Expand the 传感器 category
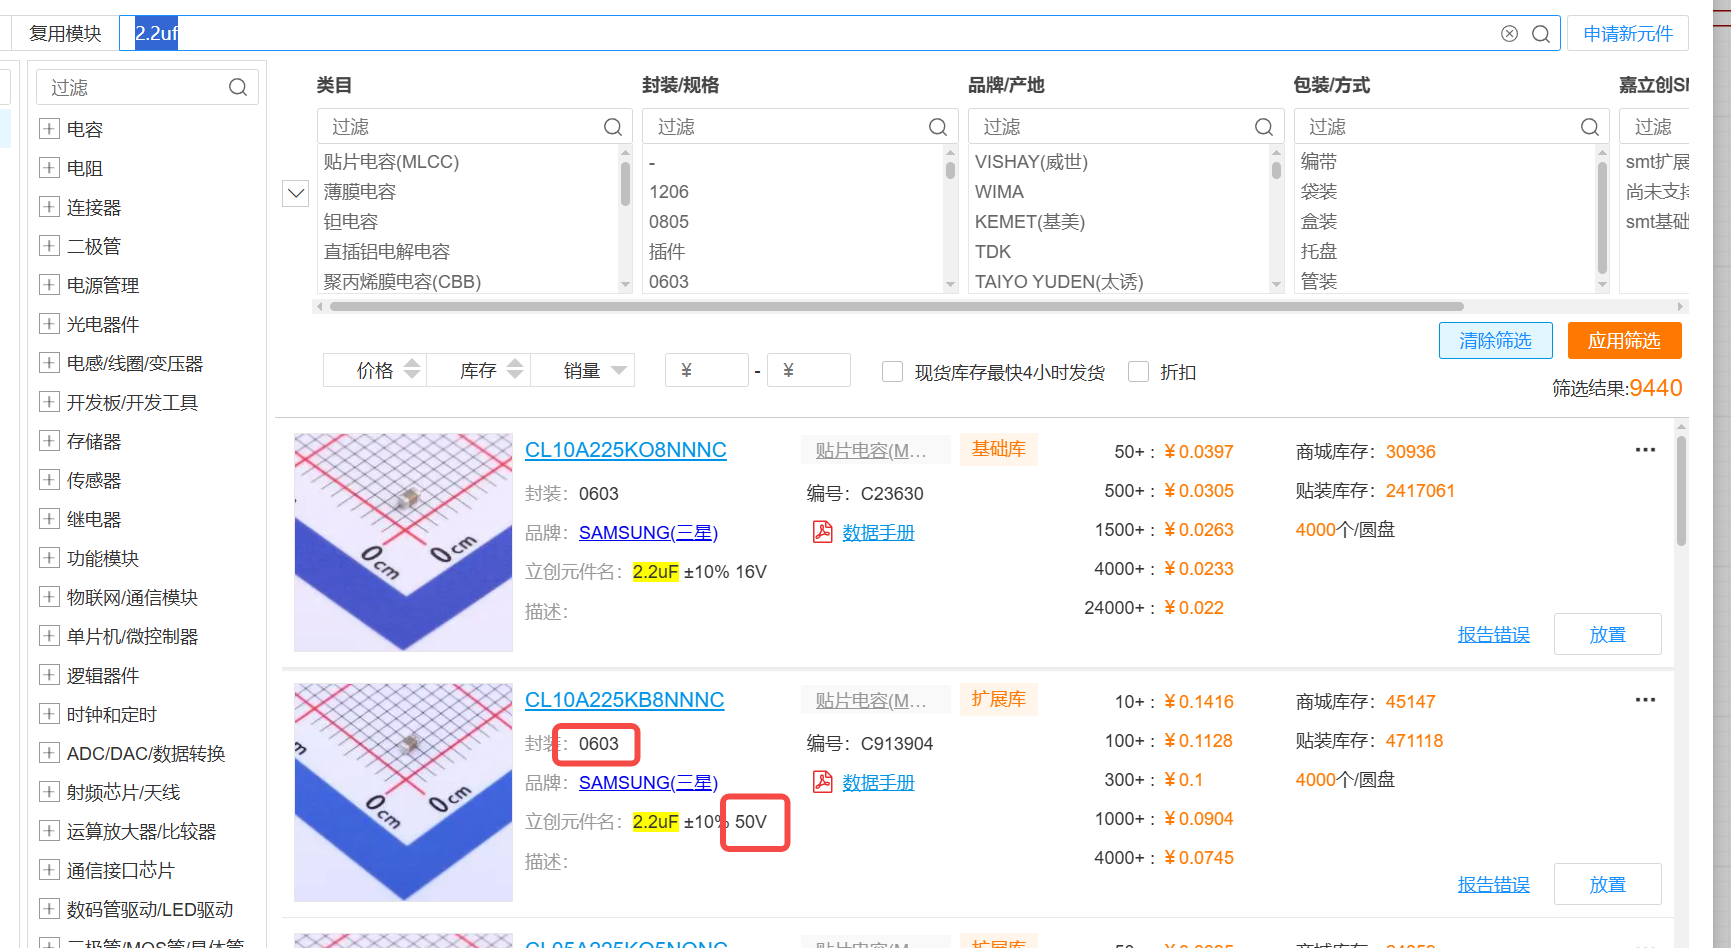 [x=49, y=479]
